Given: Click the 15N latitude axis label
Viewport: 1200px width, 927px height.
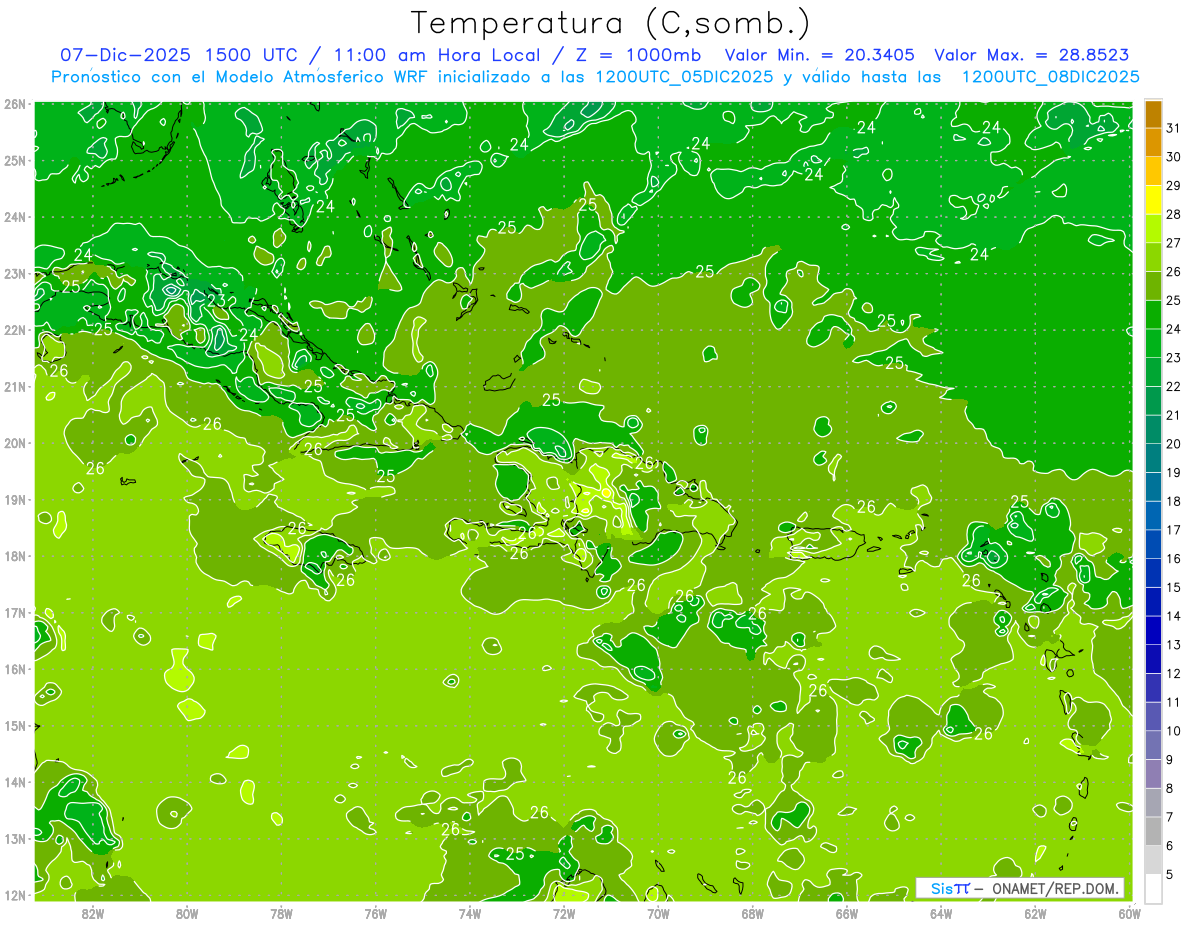Looking at the screenshot, I should click(15, 725).
